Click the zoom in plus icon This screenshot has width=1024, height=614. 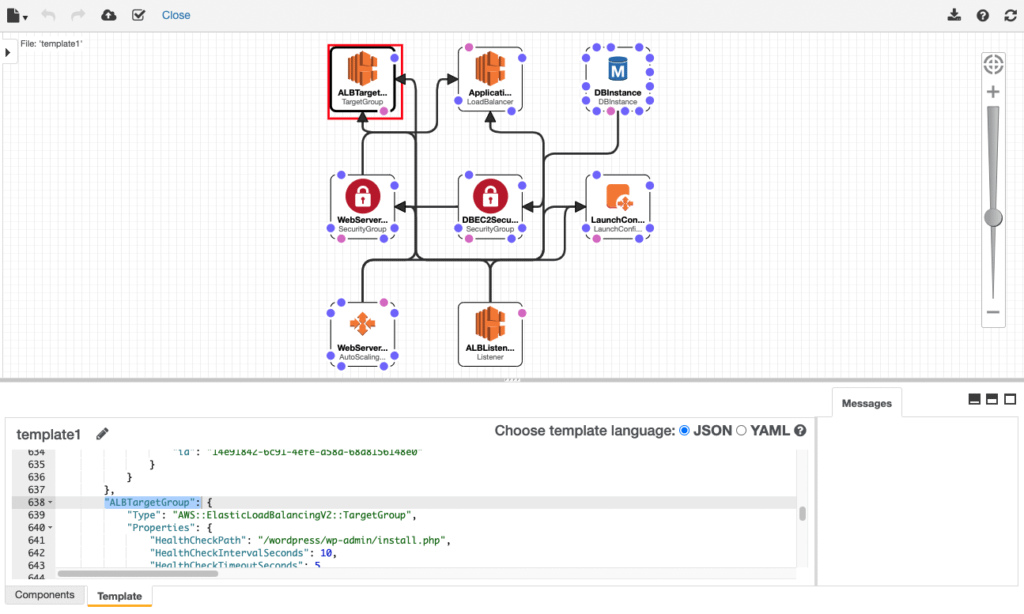(x=993, y=91)
